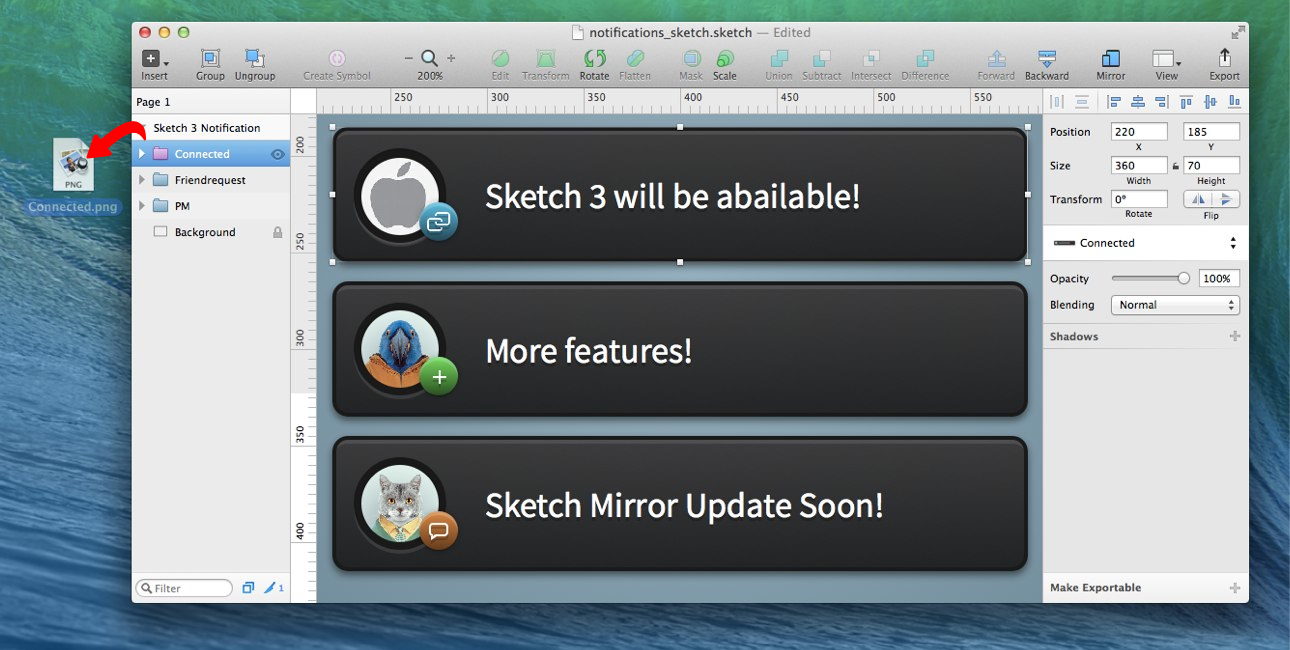
Task: Select the Background layer
Action: (211, 232)
